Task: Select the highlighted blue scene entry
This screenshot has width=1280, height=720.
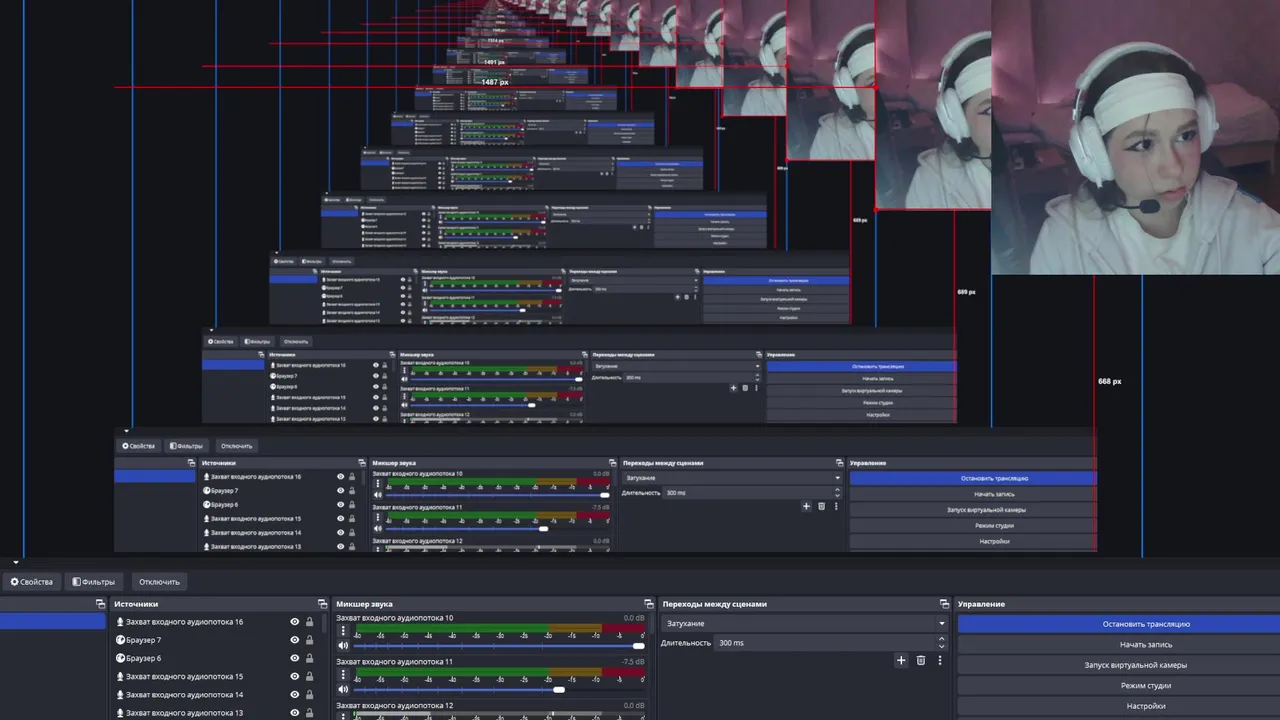Action: (x=52, y=622)
